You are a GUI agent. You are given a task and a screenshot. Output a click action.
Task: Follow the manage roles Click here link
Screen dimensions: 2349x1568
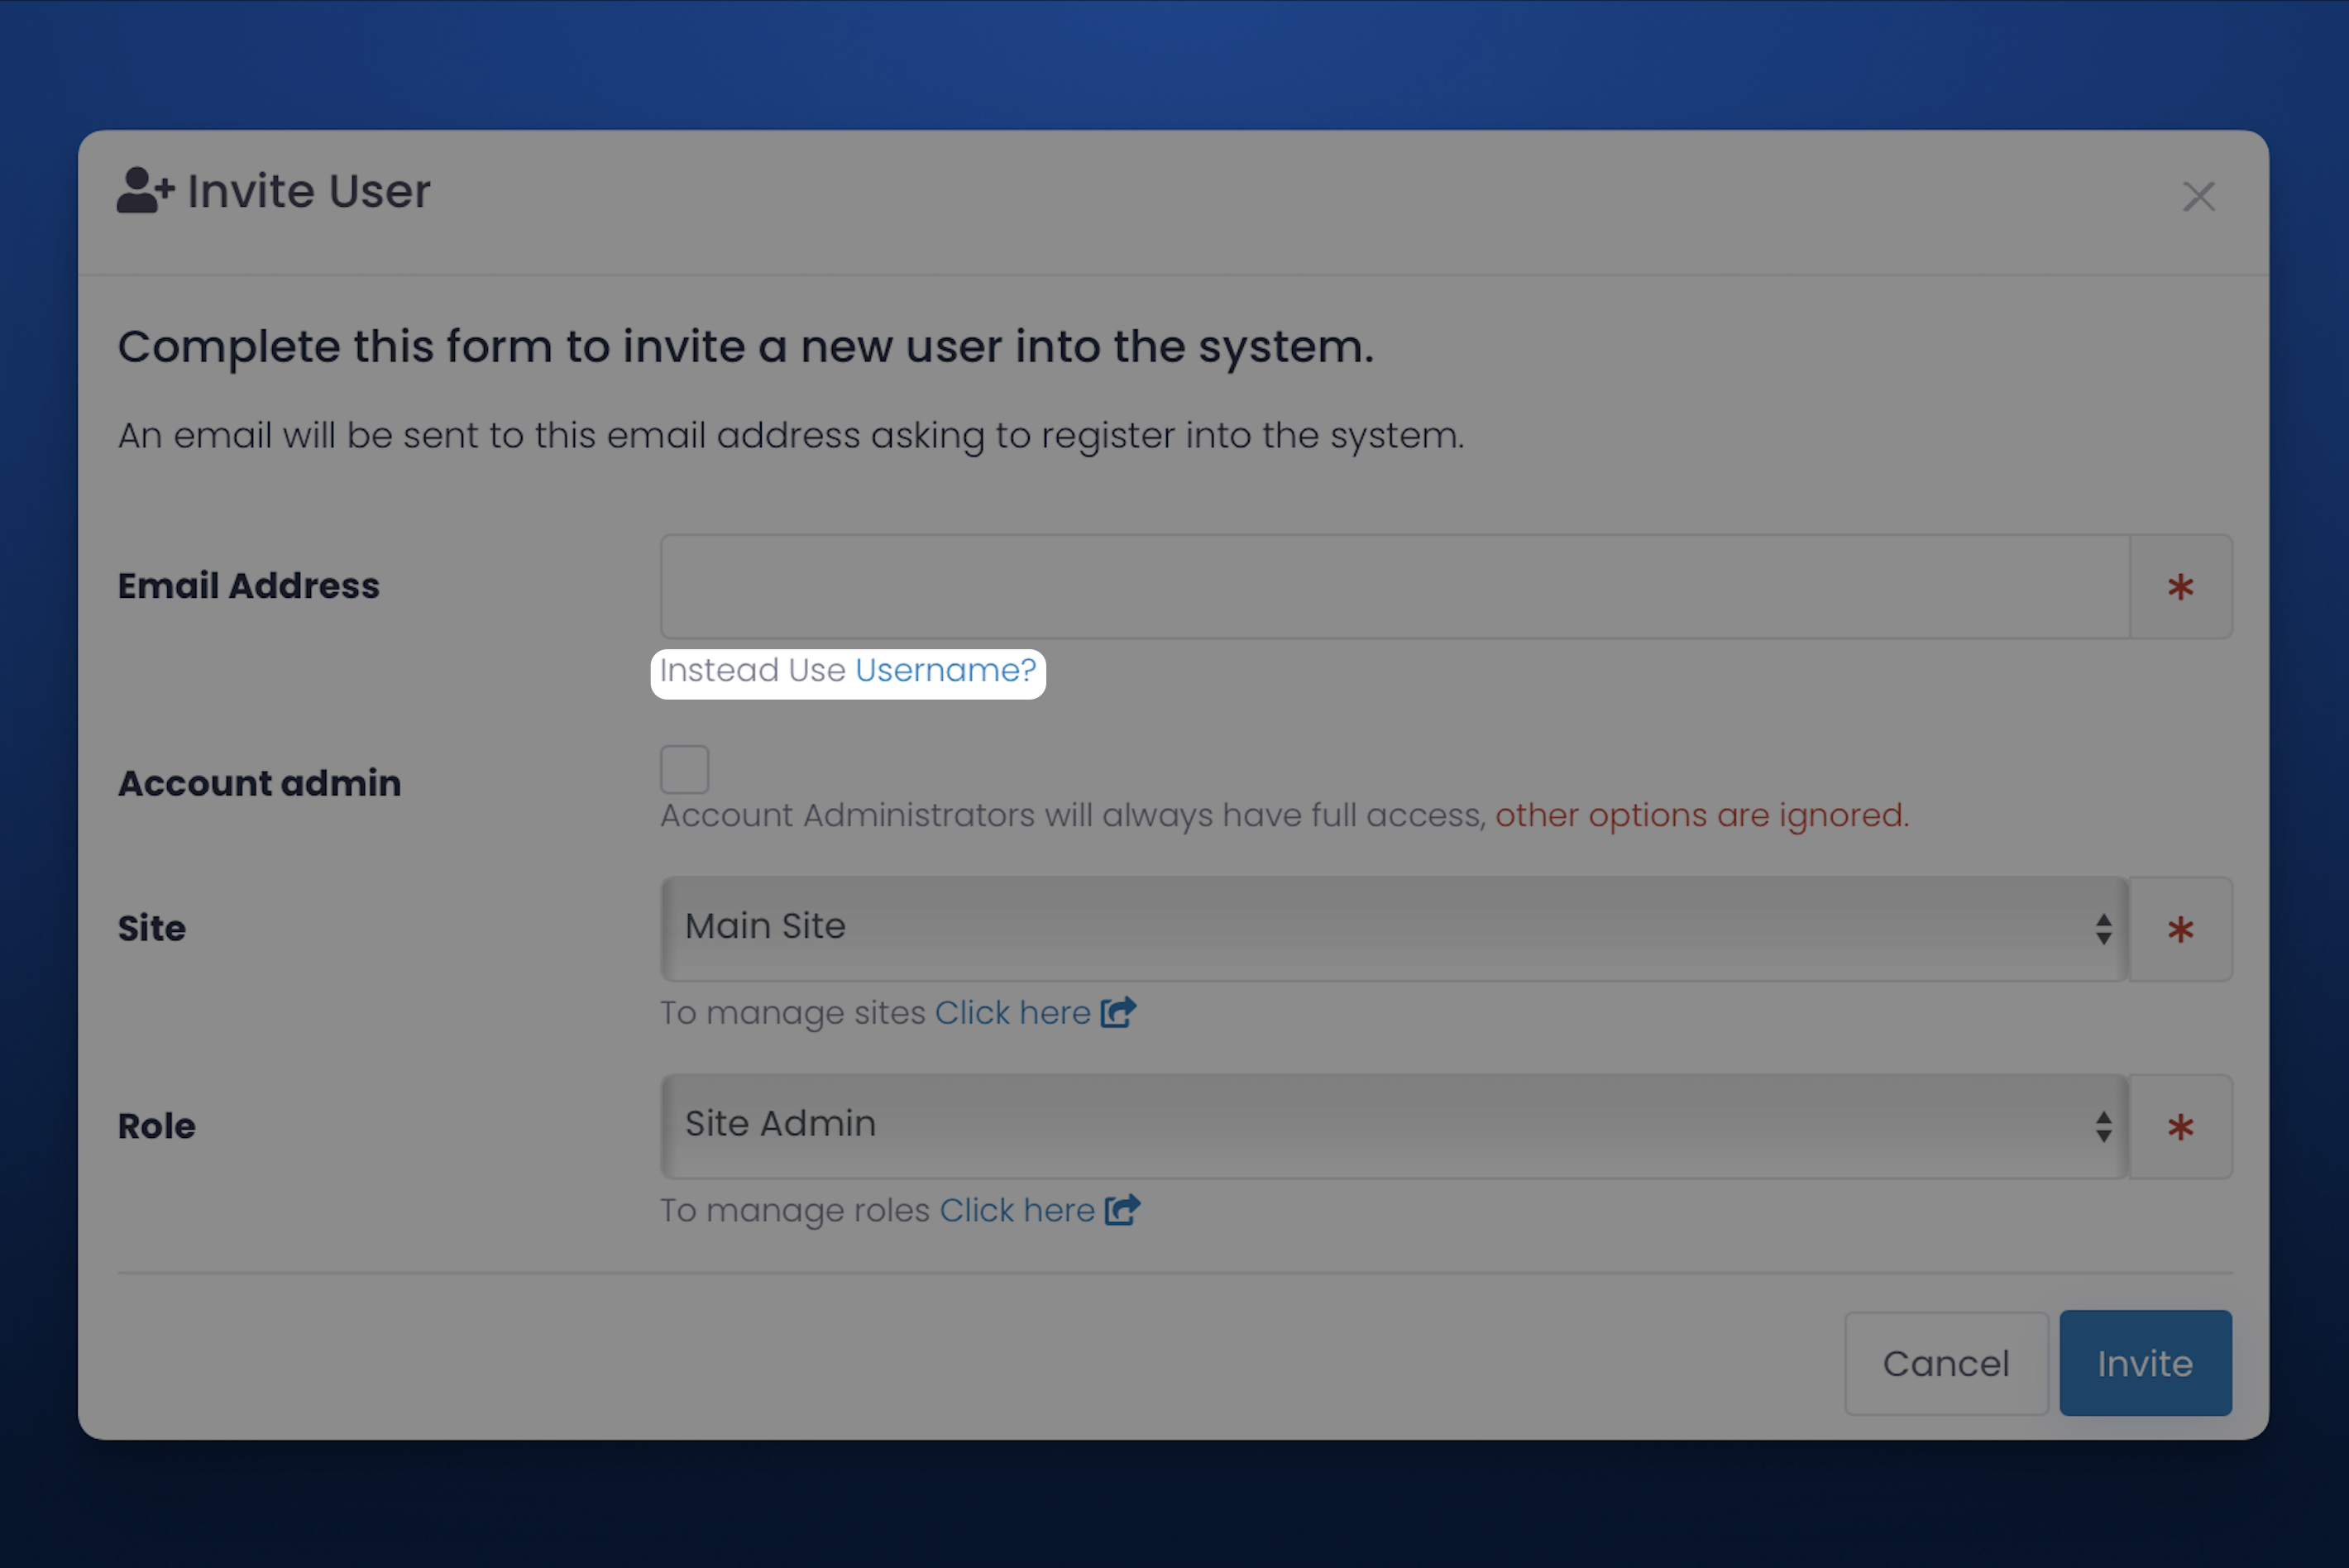[1017, 1211]
